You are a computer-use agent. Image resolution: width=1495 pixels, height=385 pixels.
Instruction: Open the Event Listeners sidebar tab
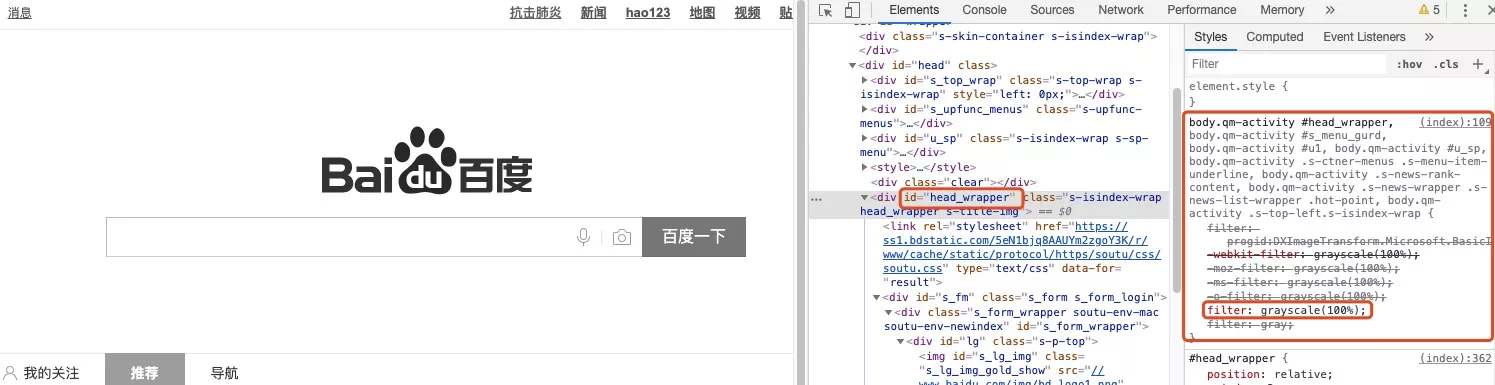pos(1364,37)
